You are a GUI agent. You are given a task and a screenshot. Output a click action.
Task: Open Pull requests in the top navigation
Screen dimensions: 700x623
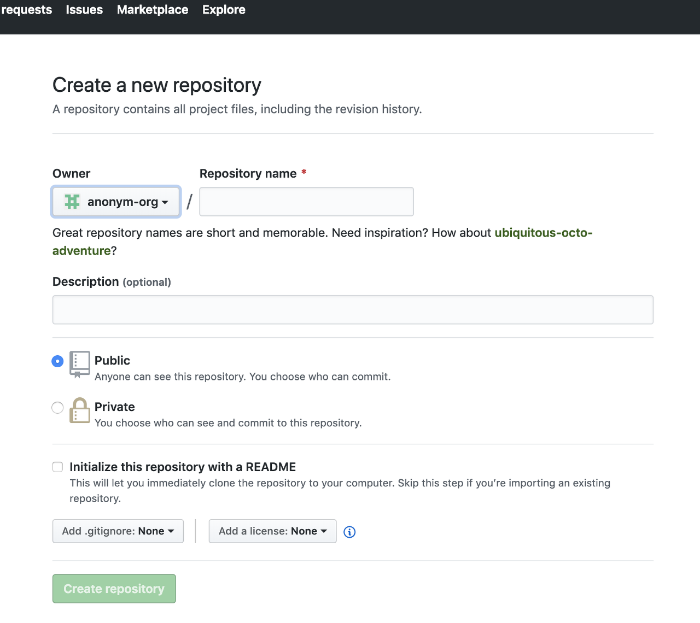27,10
